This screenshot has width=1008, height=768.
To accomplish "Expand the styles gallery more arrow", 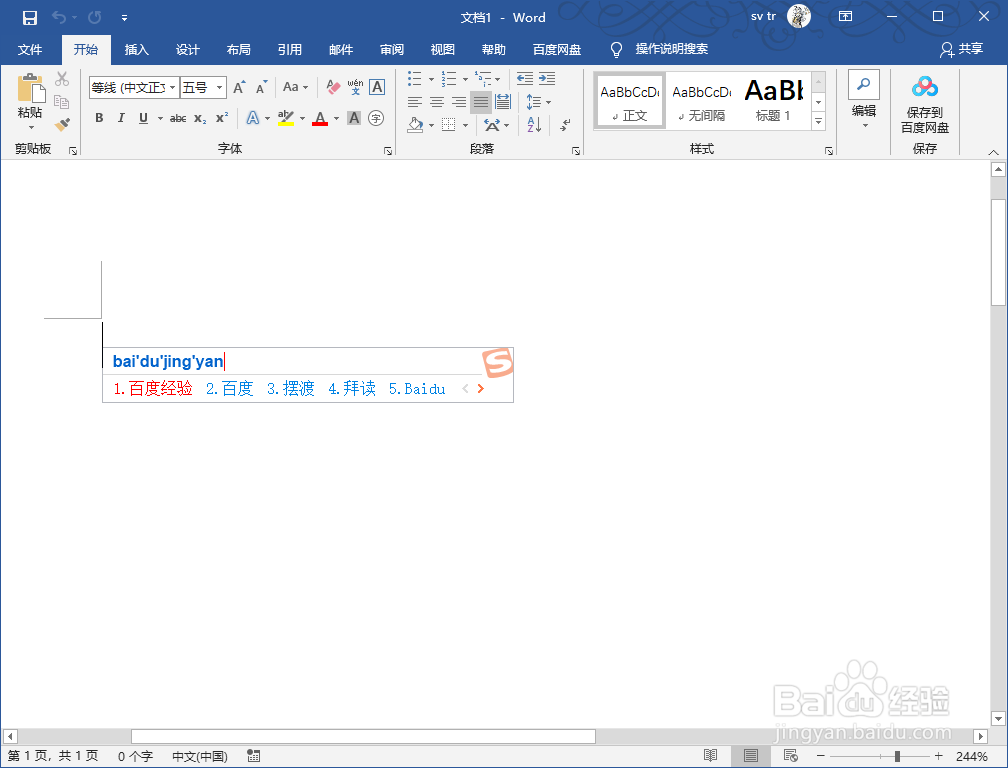I will point(818,121).
